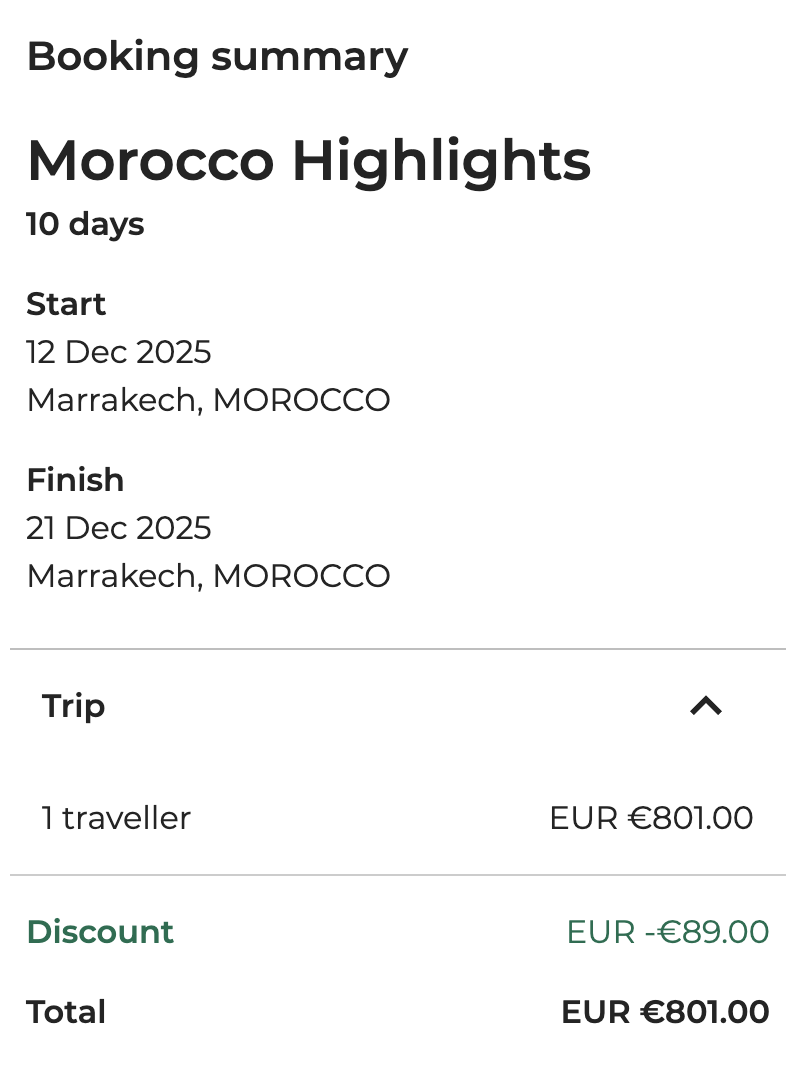Click the word summary in the heading
The image size is (800, 1074).
[x=309, y=57]
